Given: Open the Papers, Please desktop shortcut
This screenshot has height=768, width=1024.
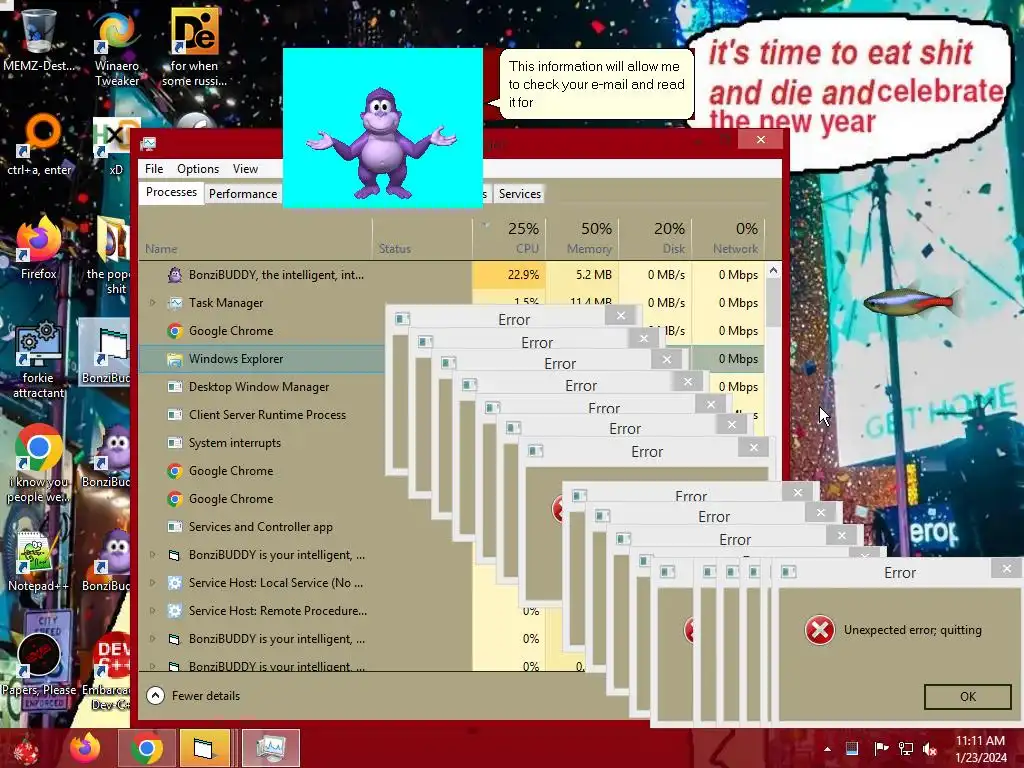Looking at the screenshot, I should tap(39, 664).
